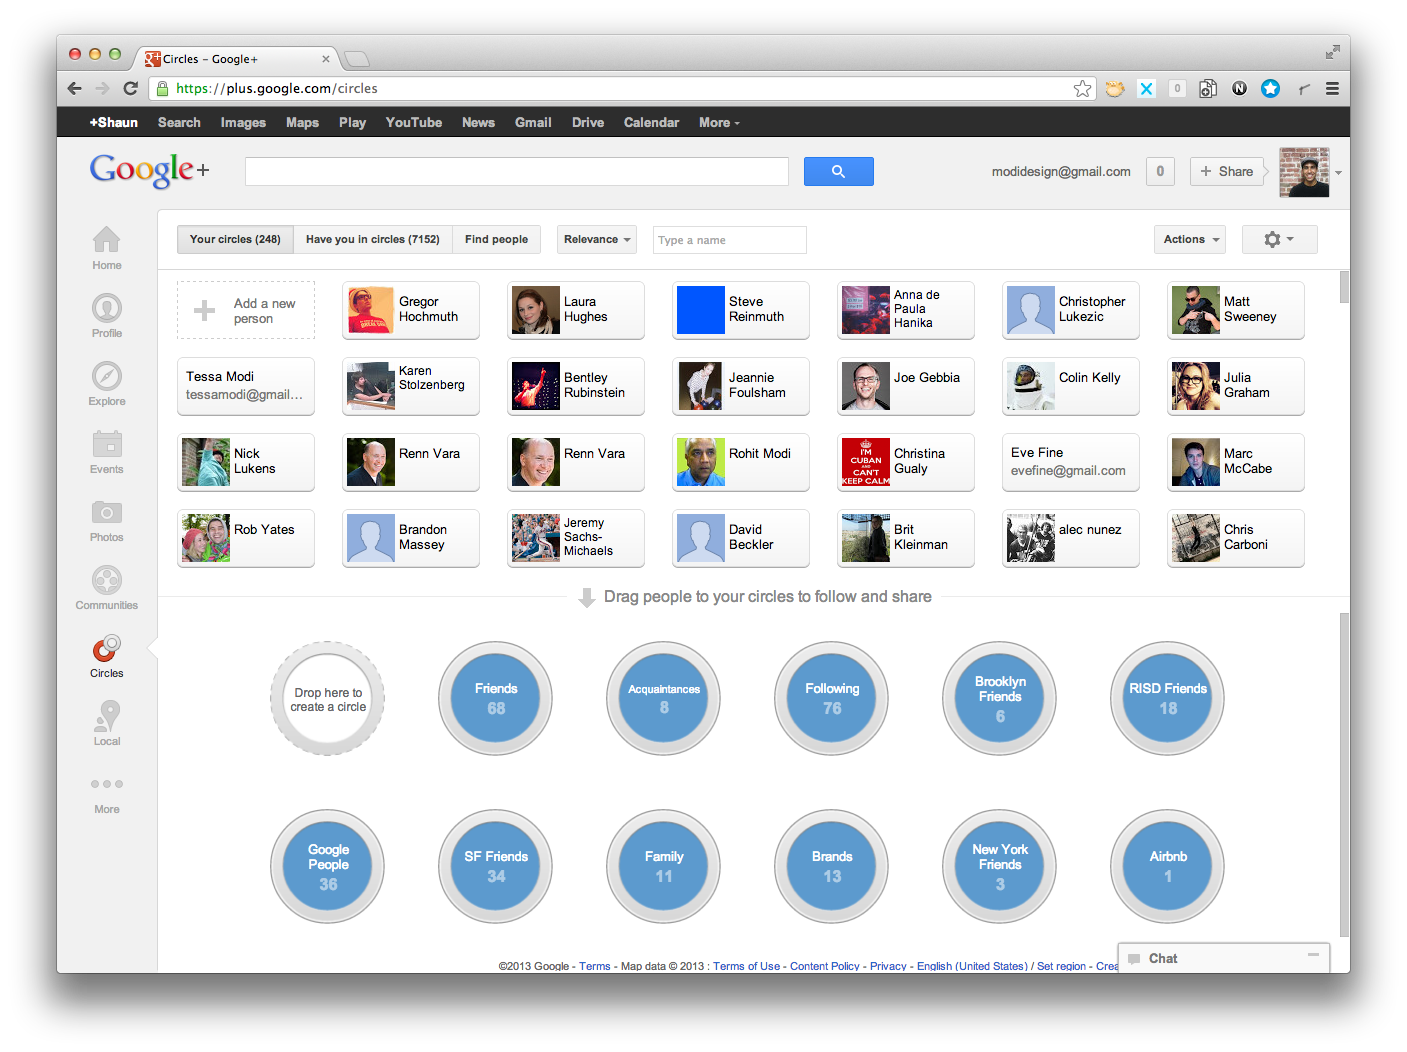Select the SF Friends circle
1407x1052 pixels.
[x=496, y=866]
